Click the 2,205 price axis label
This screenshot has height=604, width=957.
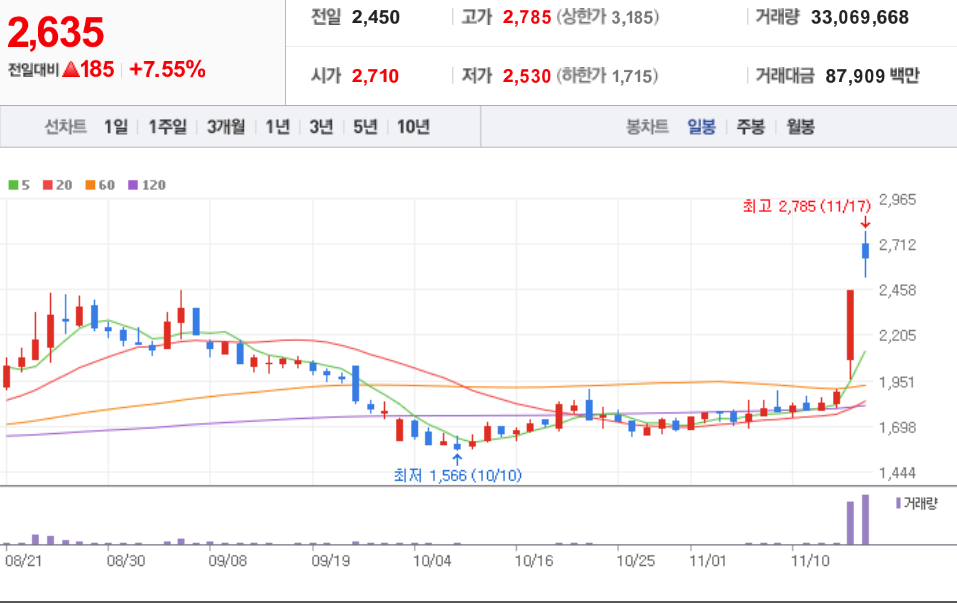(x=897, y=335)
